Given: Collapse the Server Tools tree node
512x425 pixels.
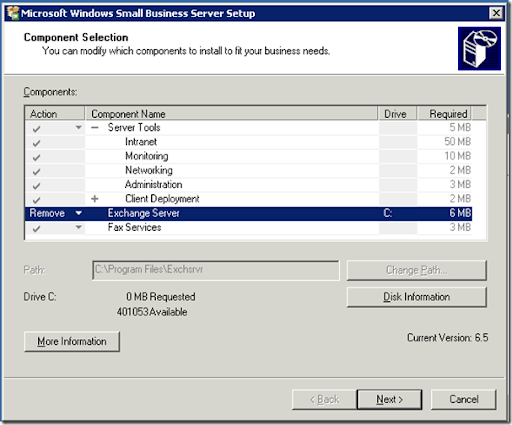Looking at the screenshot, I should pos(95,128).
